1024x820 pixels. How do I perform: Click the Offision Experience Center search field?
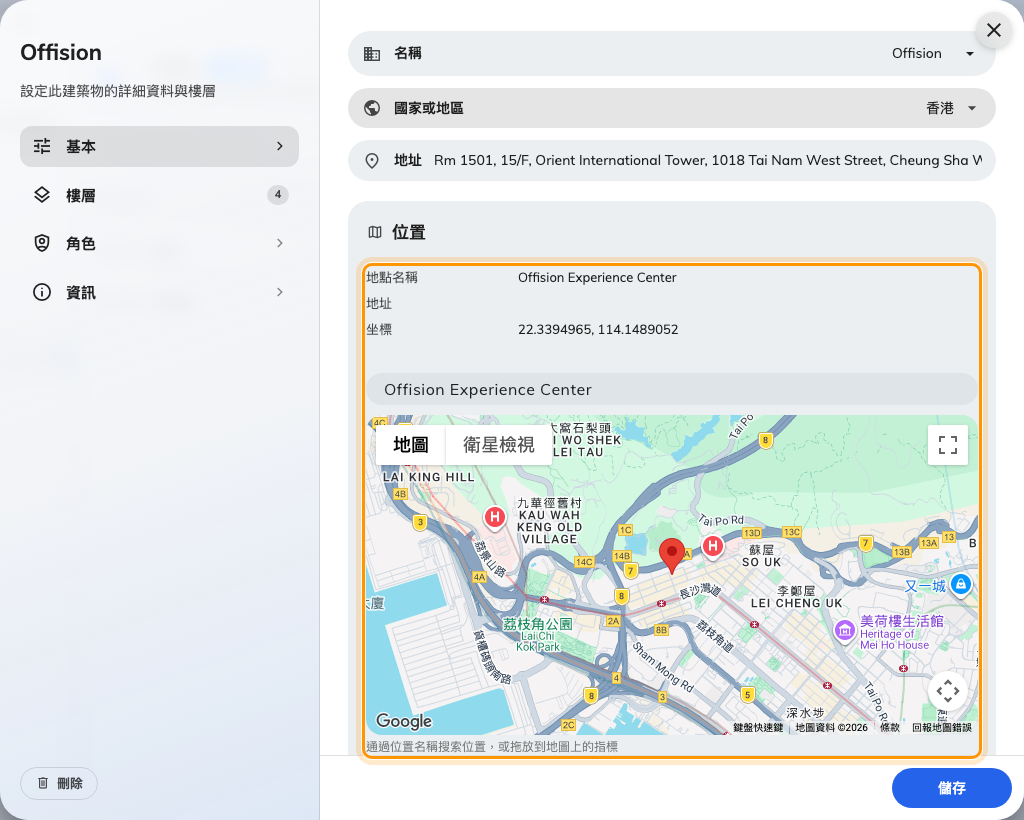coord(671,390)
